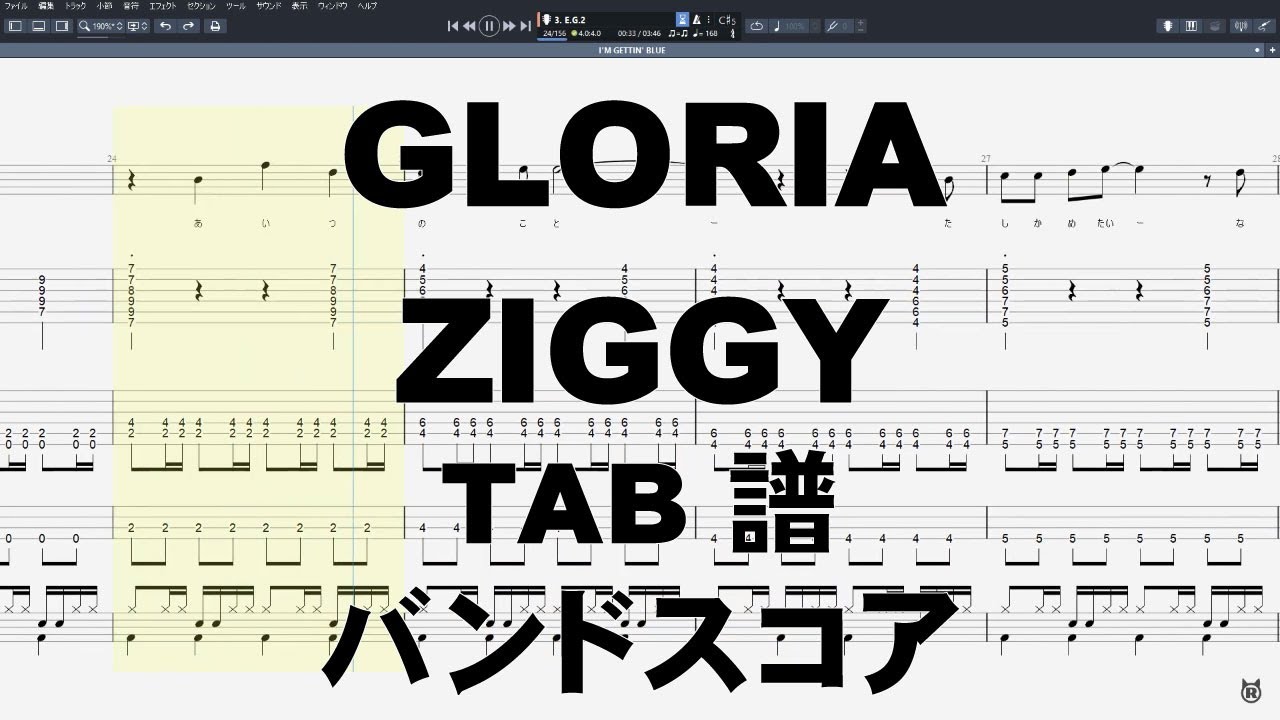The height and width of the screenshot is (720, 1280).
Task: Click the playback cursor line in bar 24
Action: click(x=354, y=390)
